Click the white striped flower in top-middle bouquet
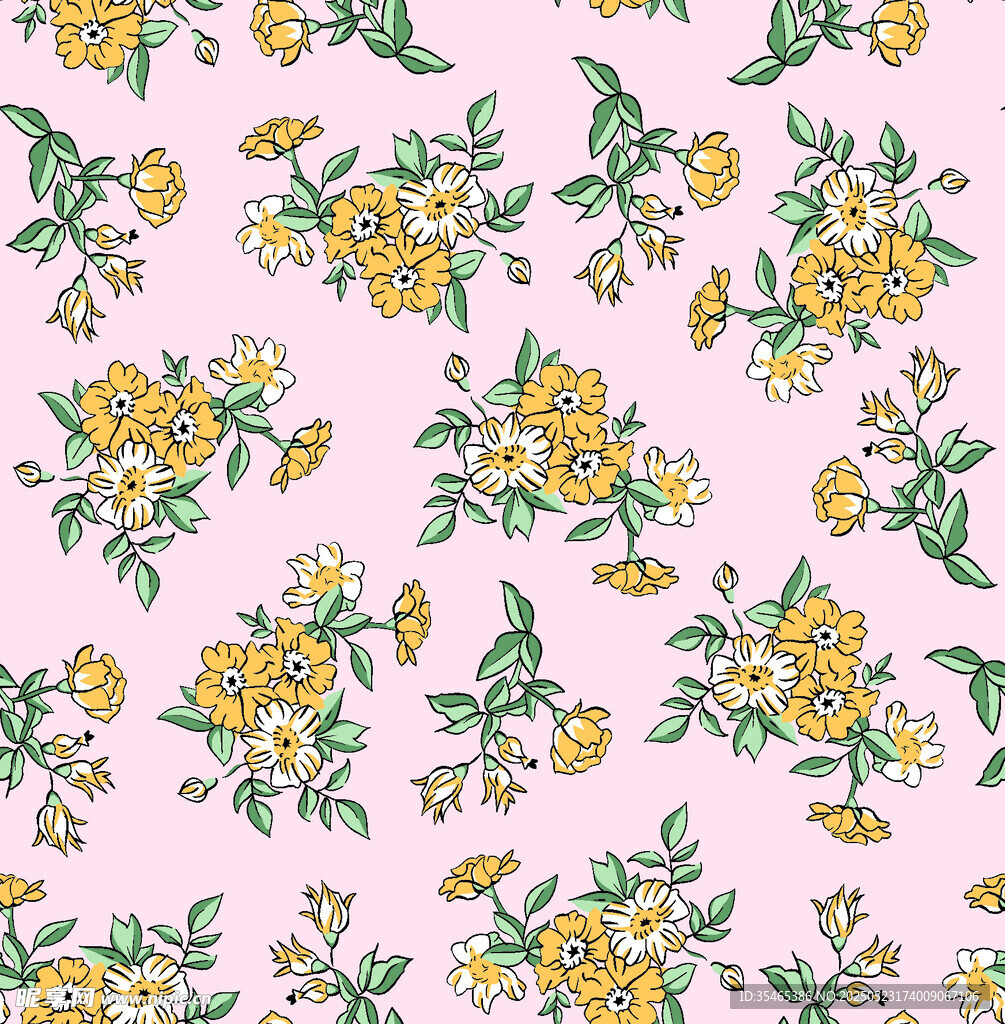Image resolution: width=1005 pixels, height=1024 pixels. tap(440, 204)
